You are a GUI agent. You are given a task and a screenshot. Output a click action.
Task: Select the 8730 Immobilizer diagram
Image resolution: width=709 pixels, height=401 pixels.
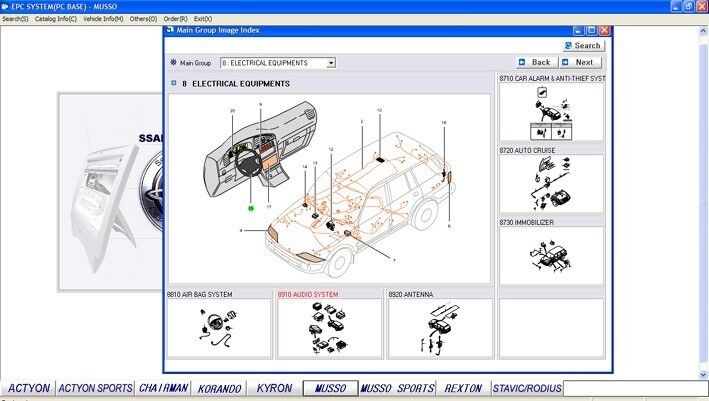(x=551, y=256)
